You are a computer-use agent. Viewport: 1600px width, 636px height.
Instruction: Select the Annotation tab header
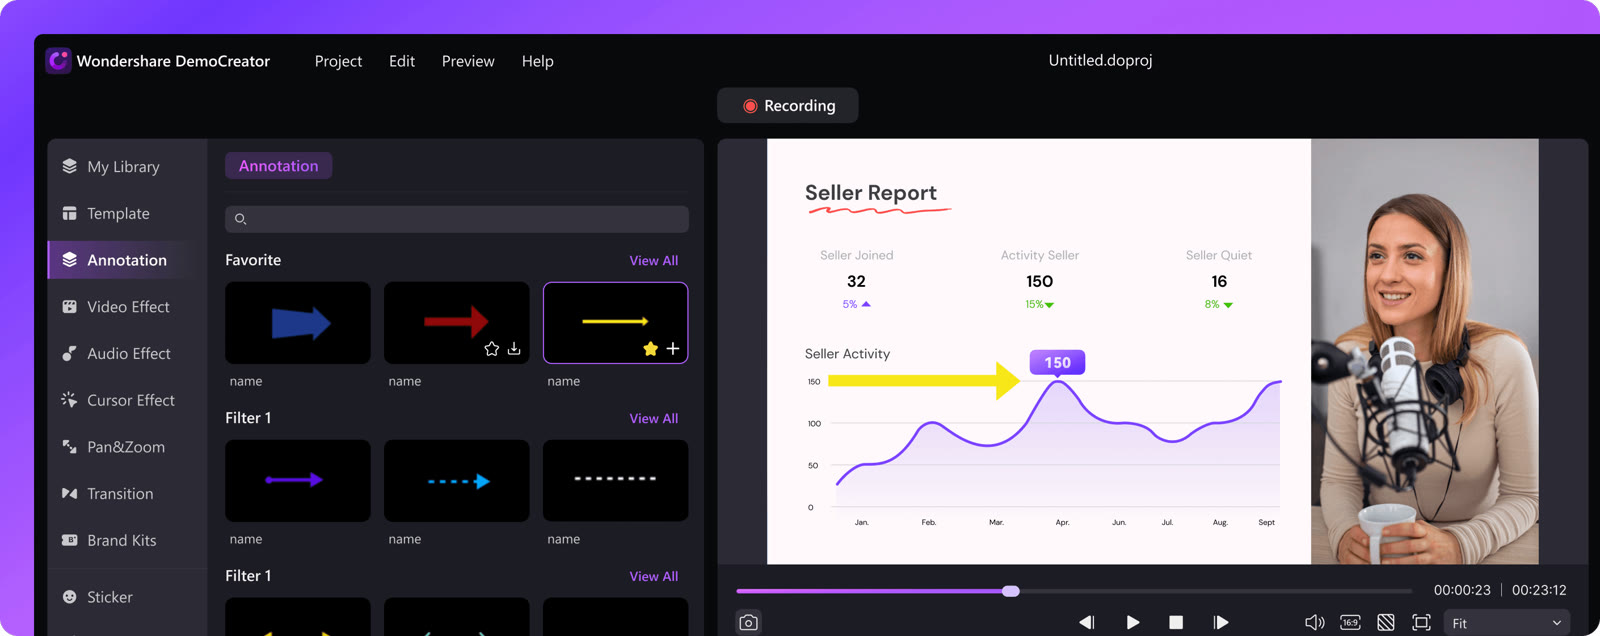point(279,166)
